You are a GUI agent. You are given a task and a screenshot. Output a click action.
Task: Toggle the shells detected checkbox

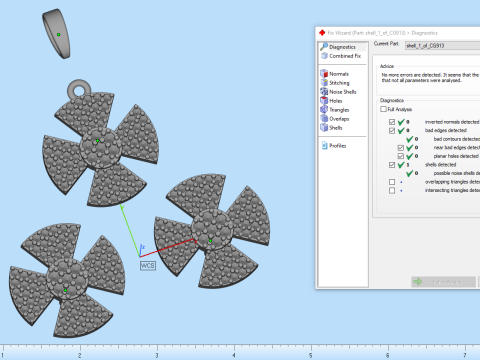[x=392, y=165]
